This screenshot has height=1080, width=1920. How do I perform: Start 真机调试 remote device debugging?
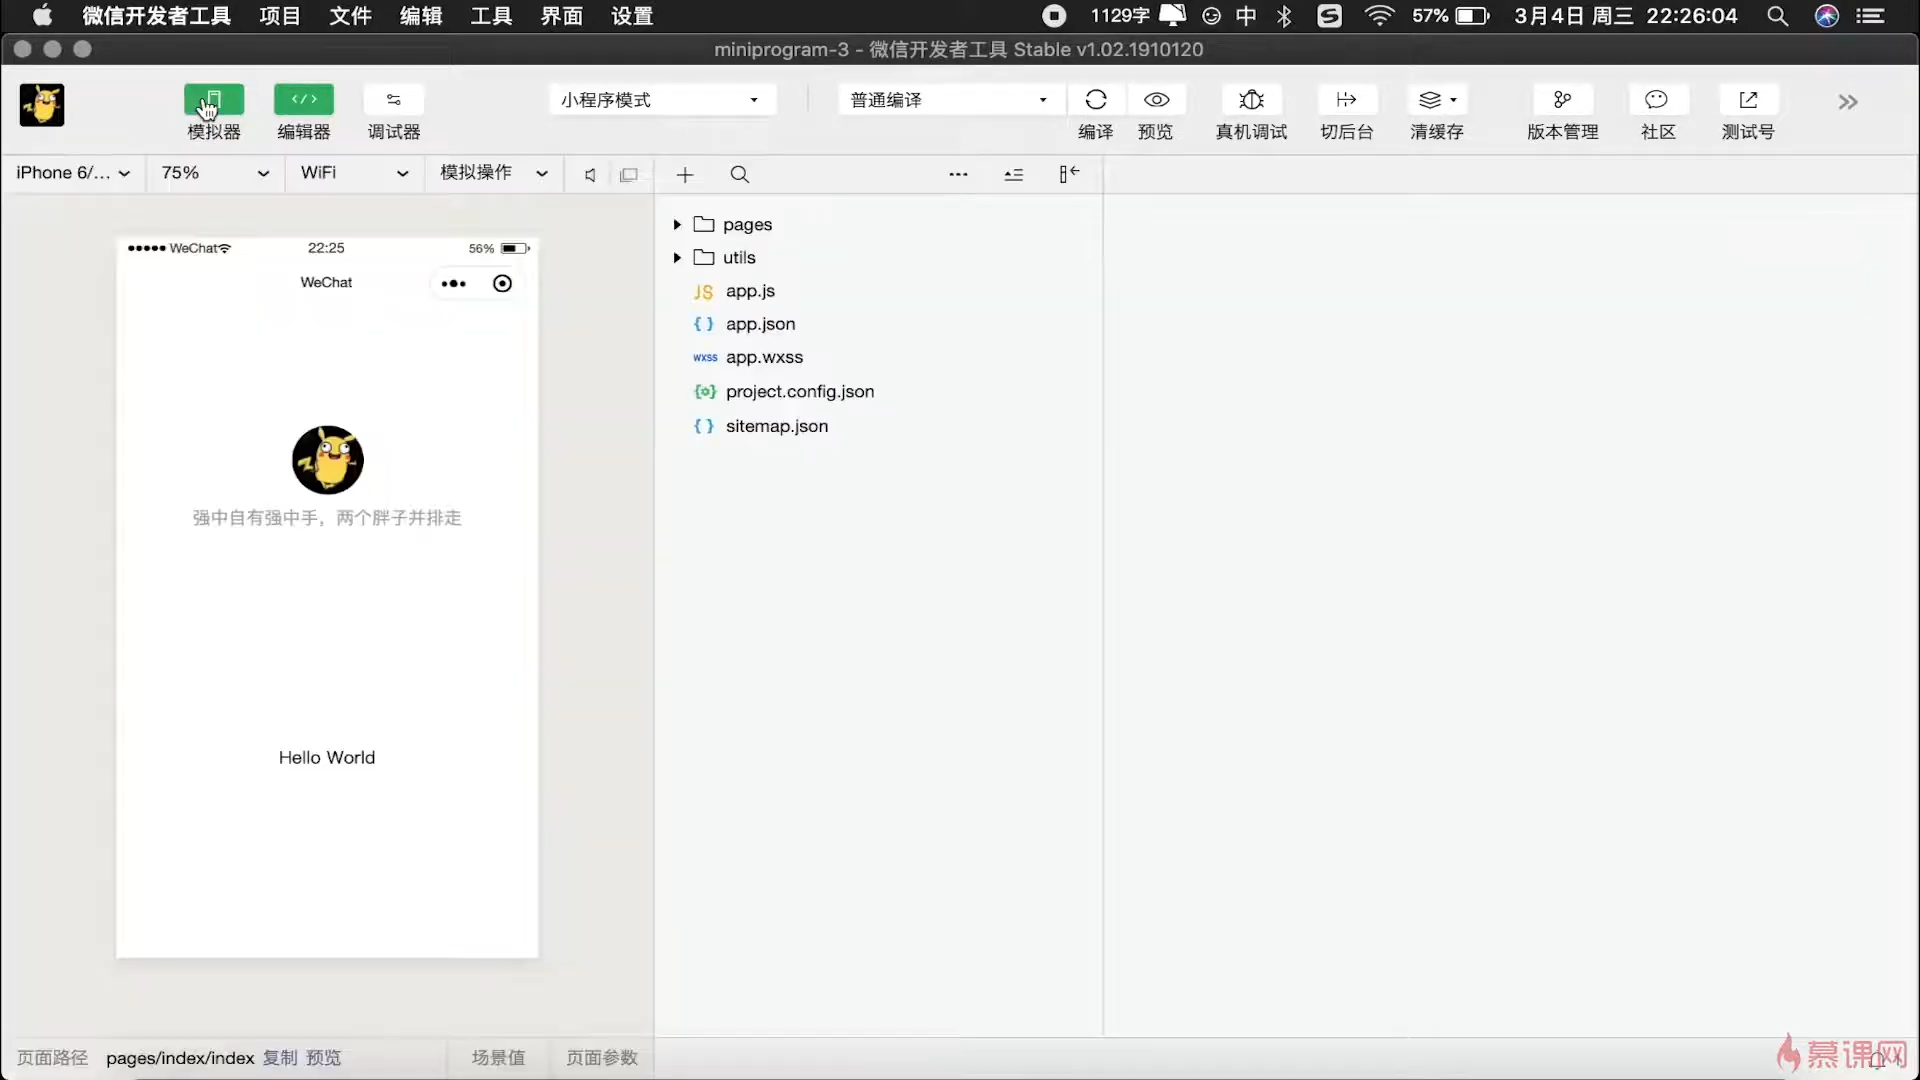[1251, 100]
